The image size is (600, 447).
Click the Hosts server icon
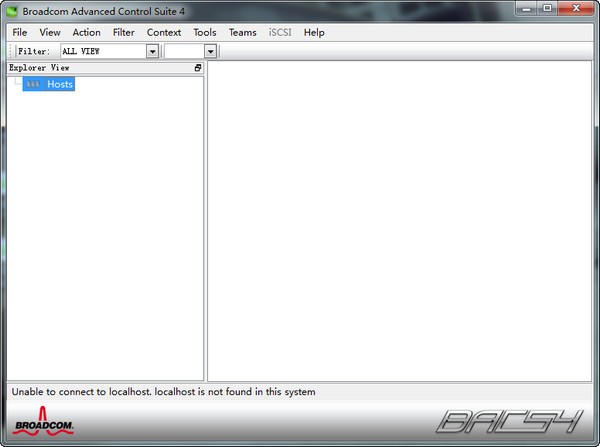click(33, 84)
